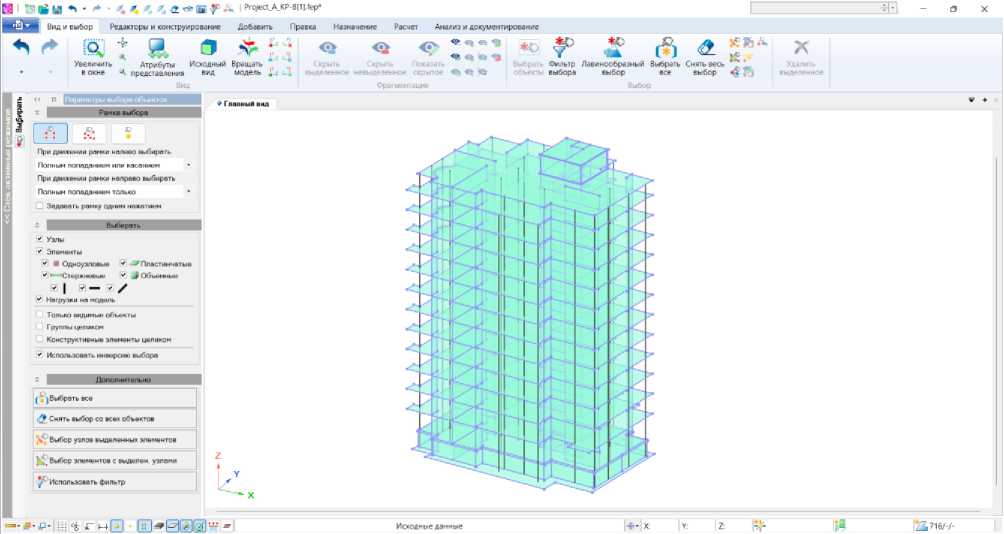This screenshot has height=534, width=1004.
Task: Collapse the Дополнительно section
Action: [x=37, y=380]
